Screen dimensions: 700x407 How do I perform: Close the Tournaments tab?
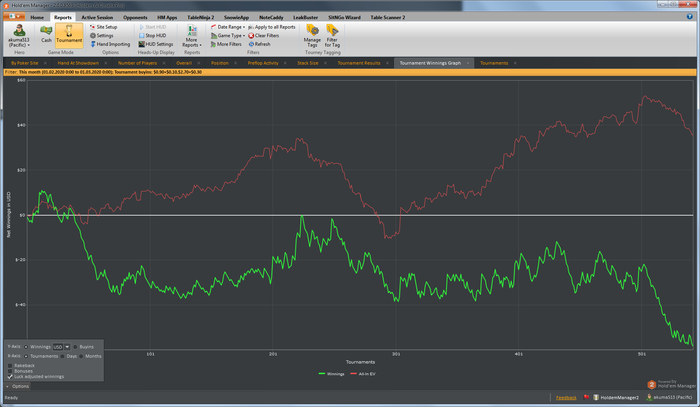point(515,63)
